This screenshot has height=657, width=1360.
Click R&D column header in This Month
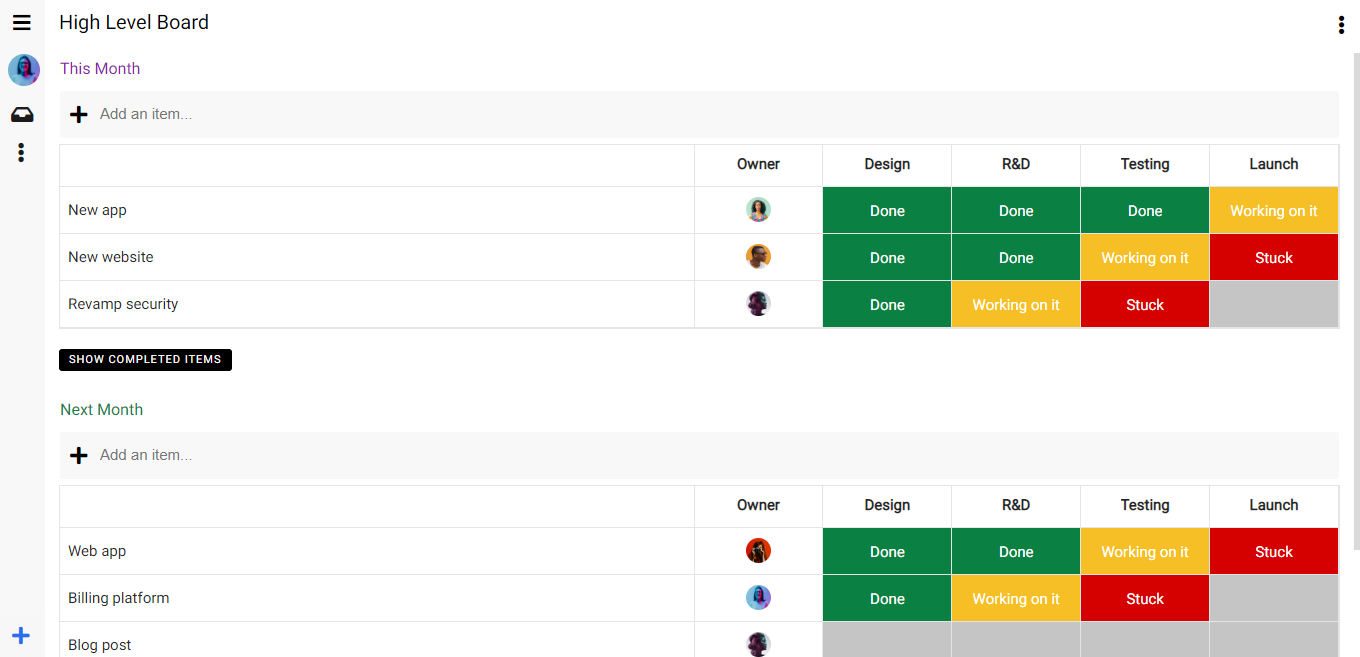point(1015,165)
